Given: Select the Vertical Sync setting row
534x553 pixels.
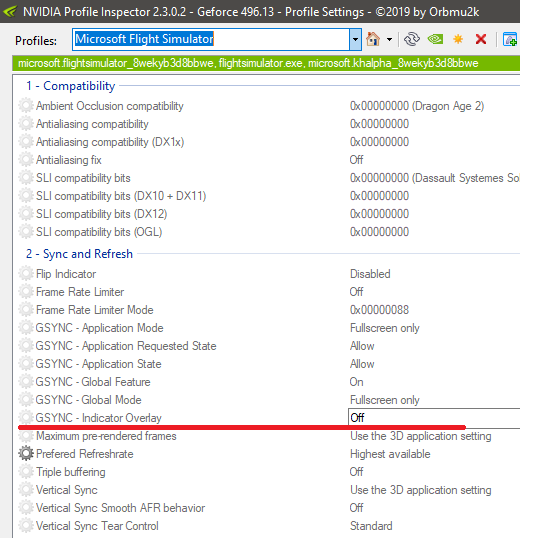Looking at the screenshot, I should click(x=266, y=490).
